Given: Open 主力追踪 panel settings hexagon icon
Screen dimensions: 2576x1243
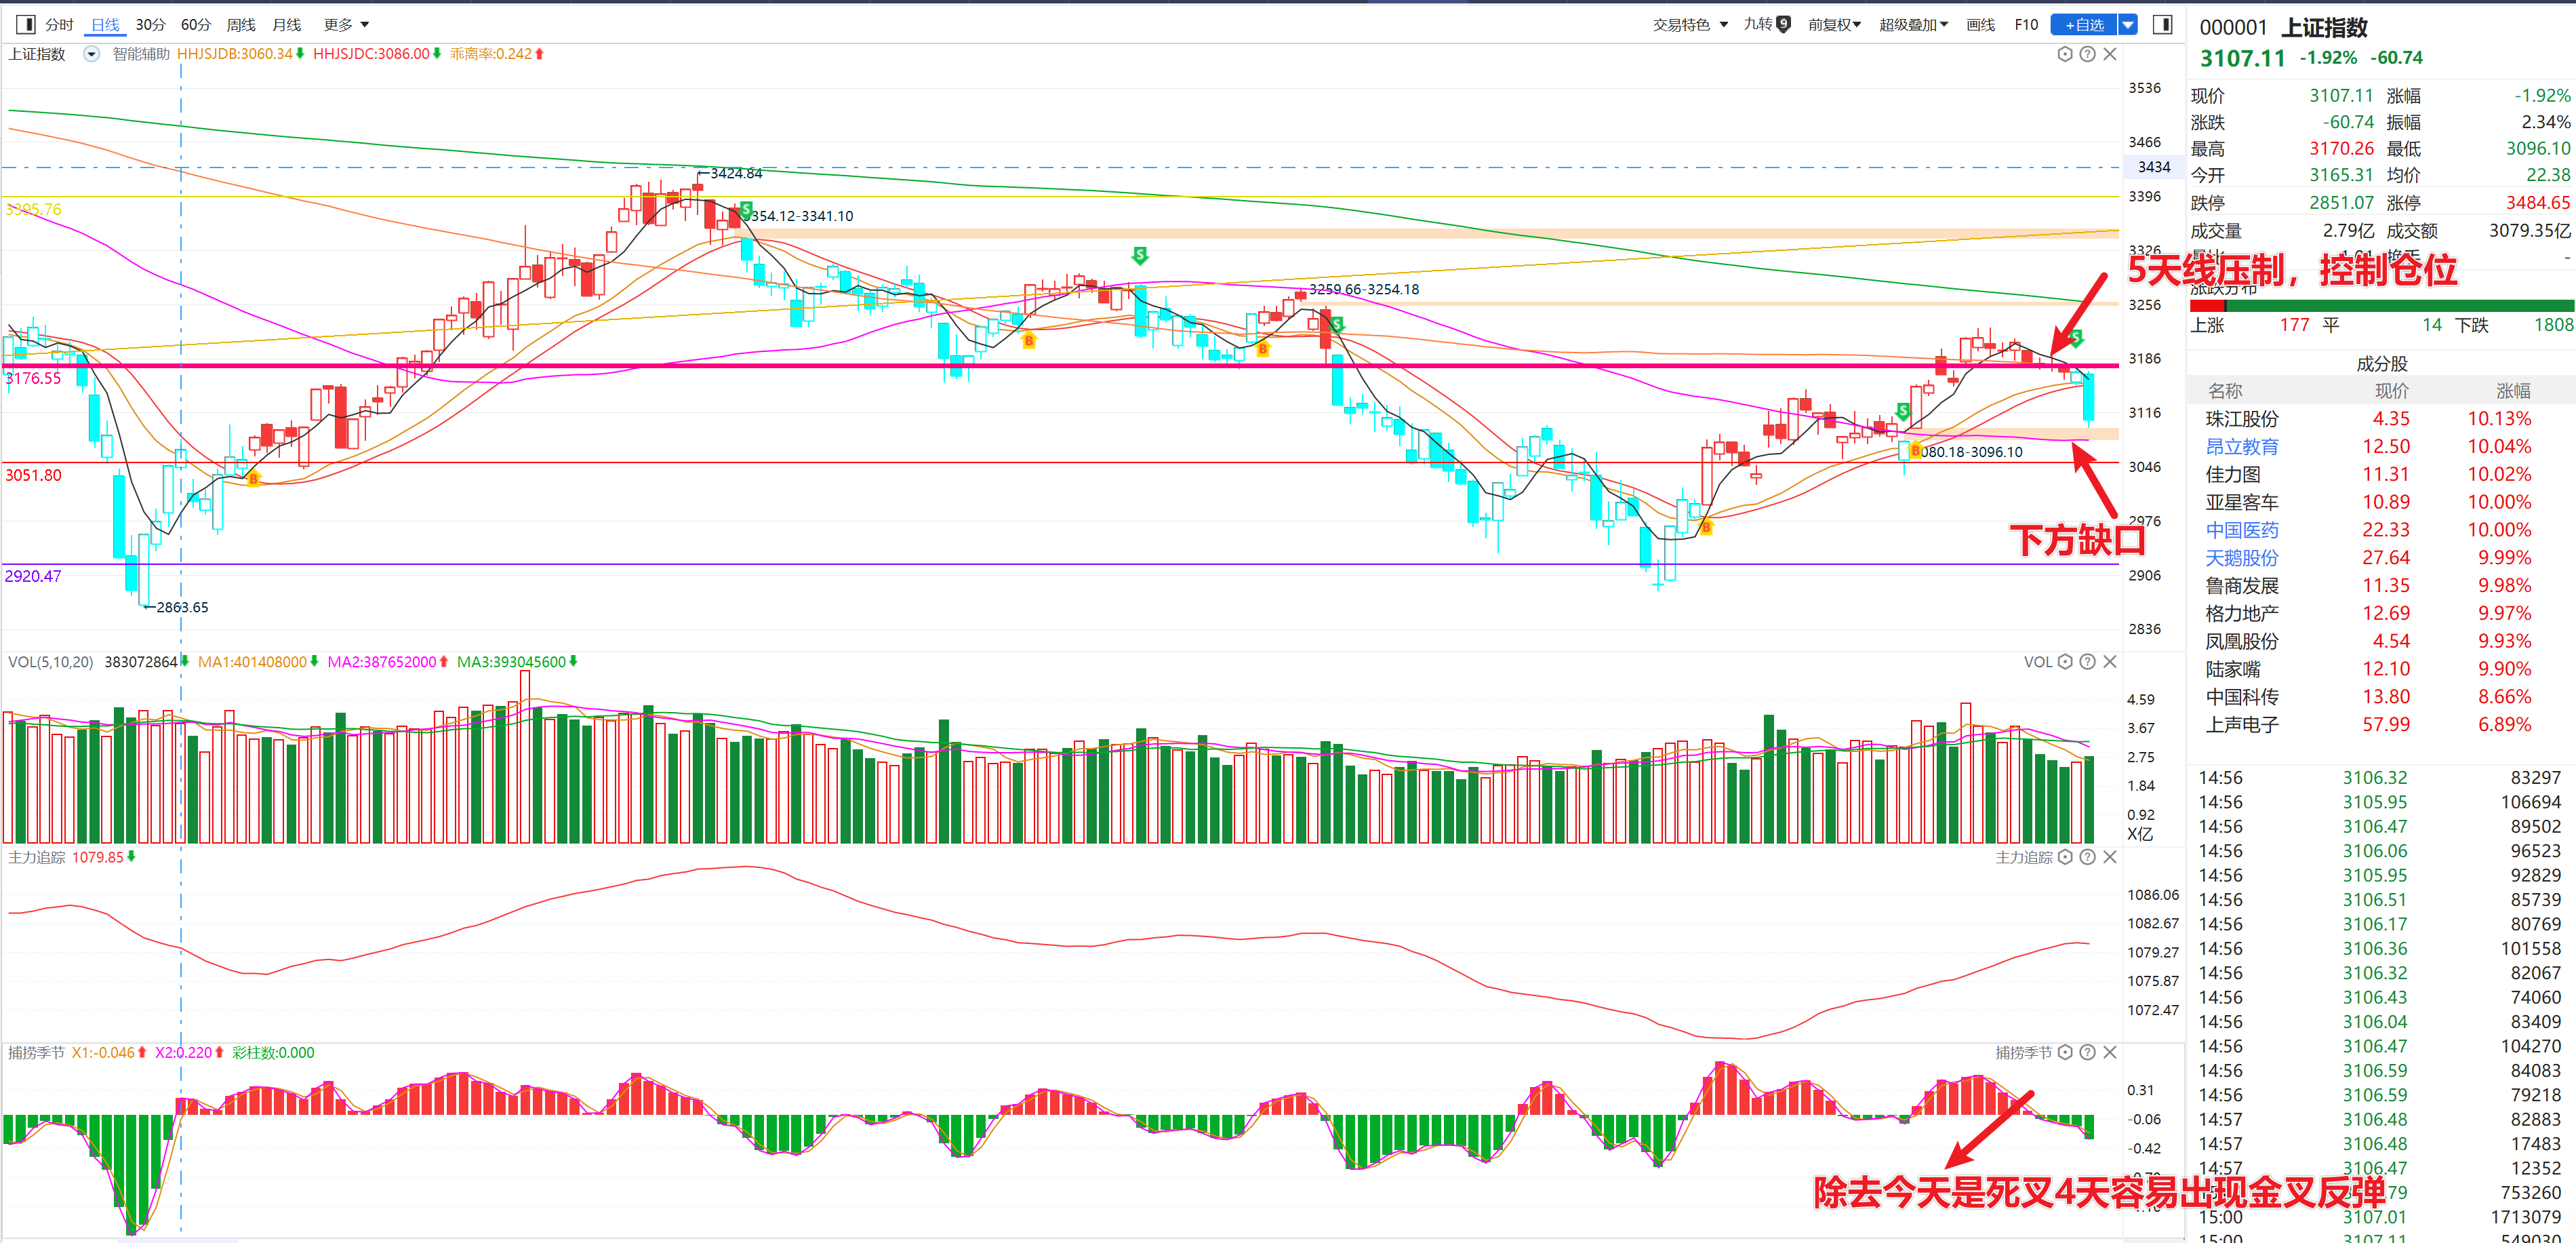Looking at the screenshot, I should coord(2064,857).
